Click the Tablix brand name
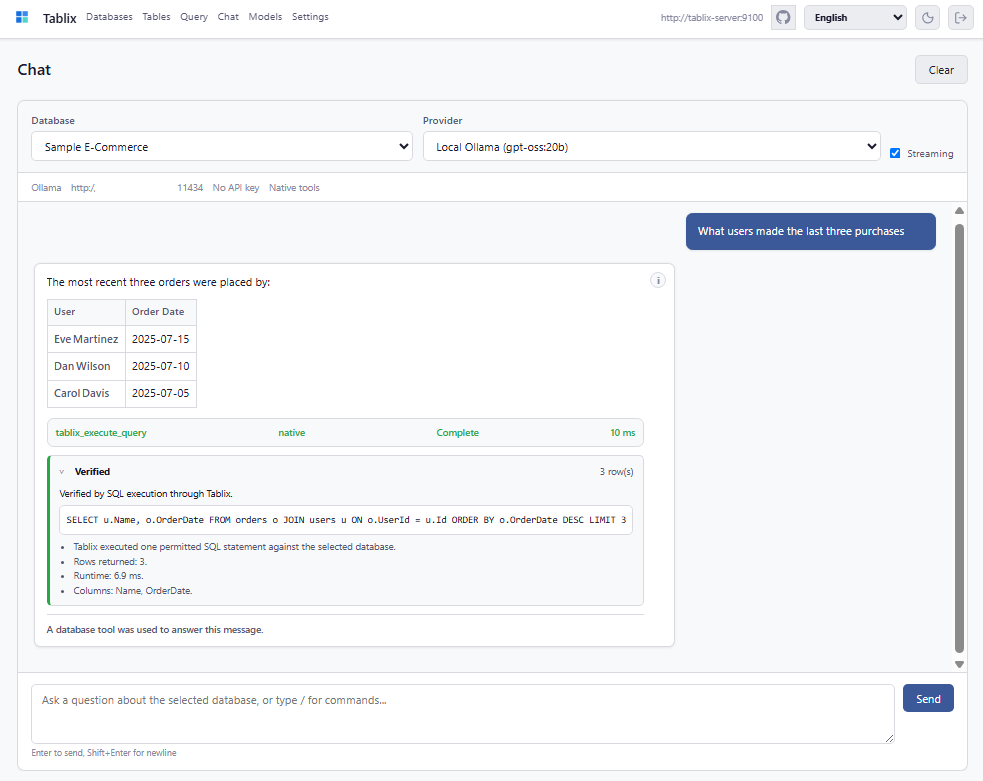This screenshot has height=781, width=983. pyautogui.click(x=60, y=18)
